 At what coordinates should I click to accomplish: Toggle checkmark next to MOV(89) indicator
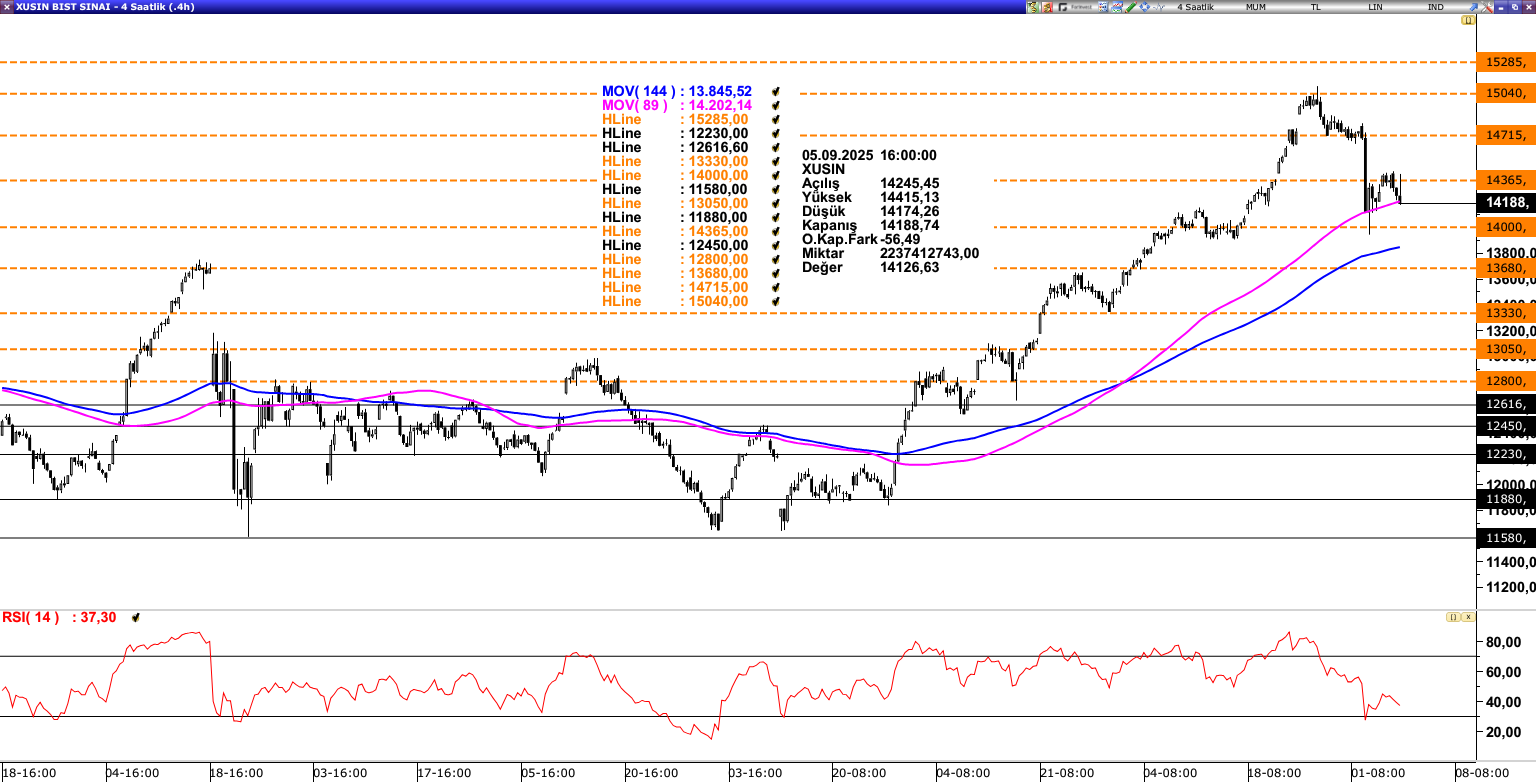coord(775,105)
